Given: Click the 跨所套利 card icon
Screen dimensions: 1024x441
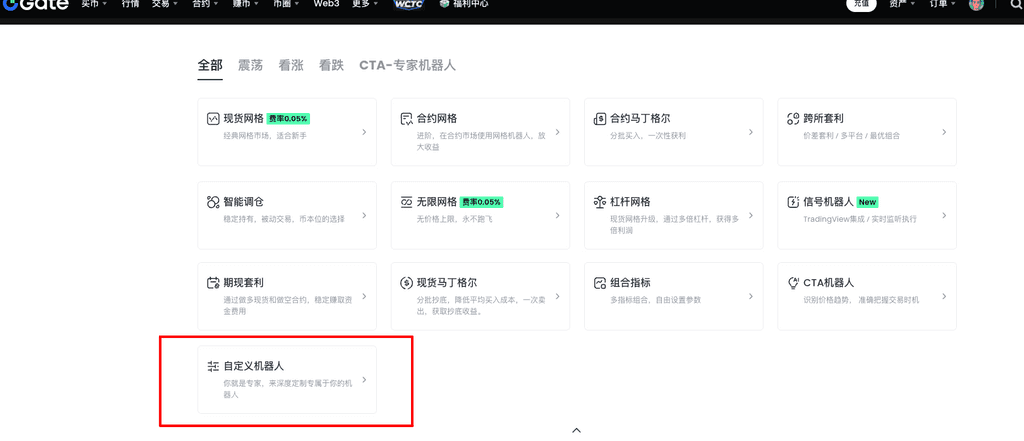Looking at the screenshot, I should tap(794, 118).
